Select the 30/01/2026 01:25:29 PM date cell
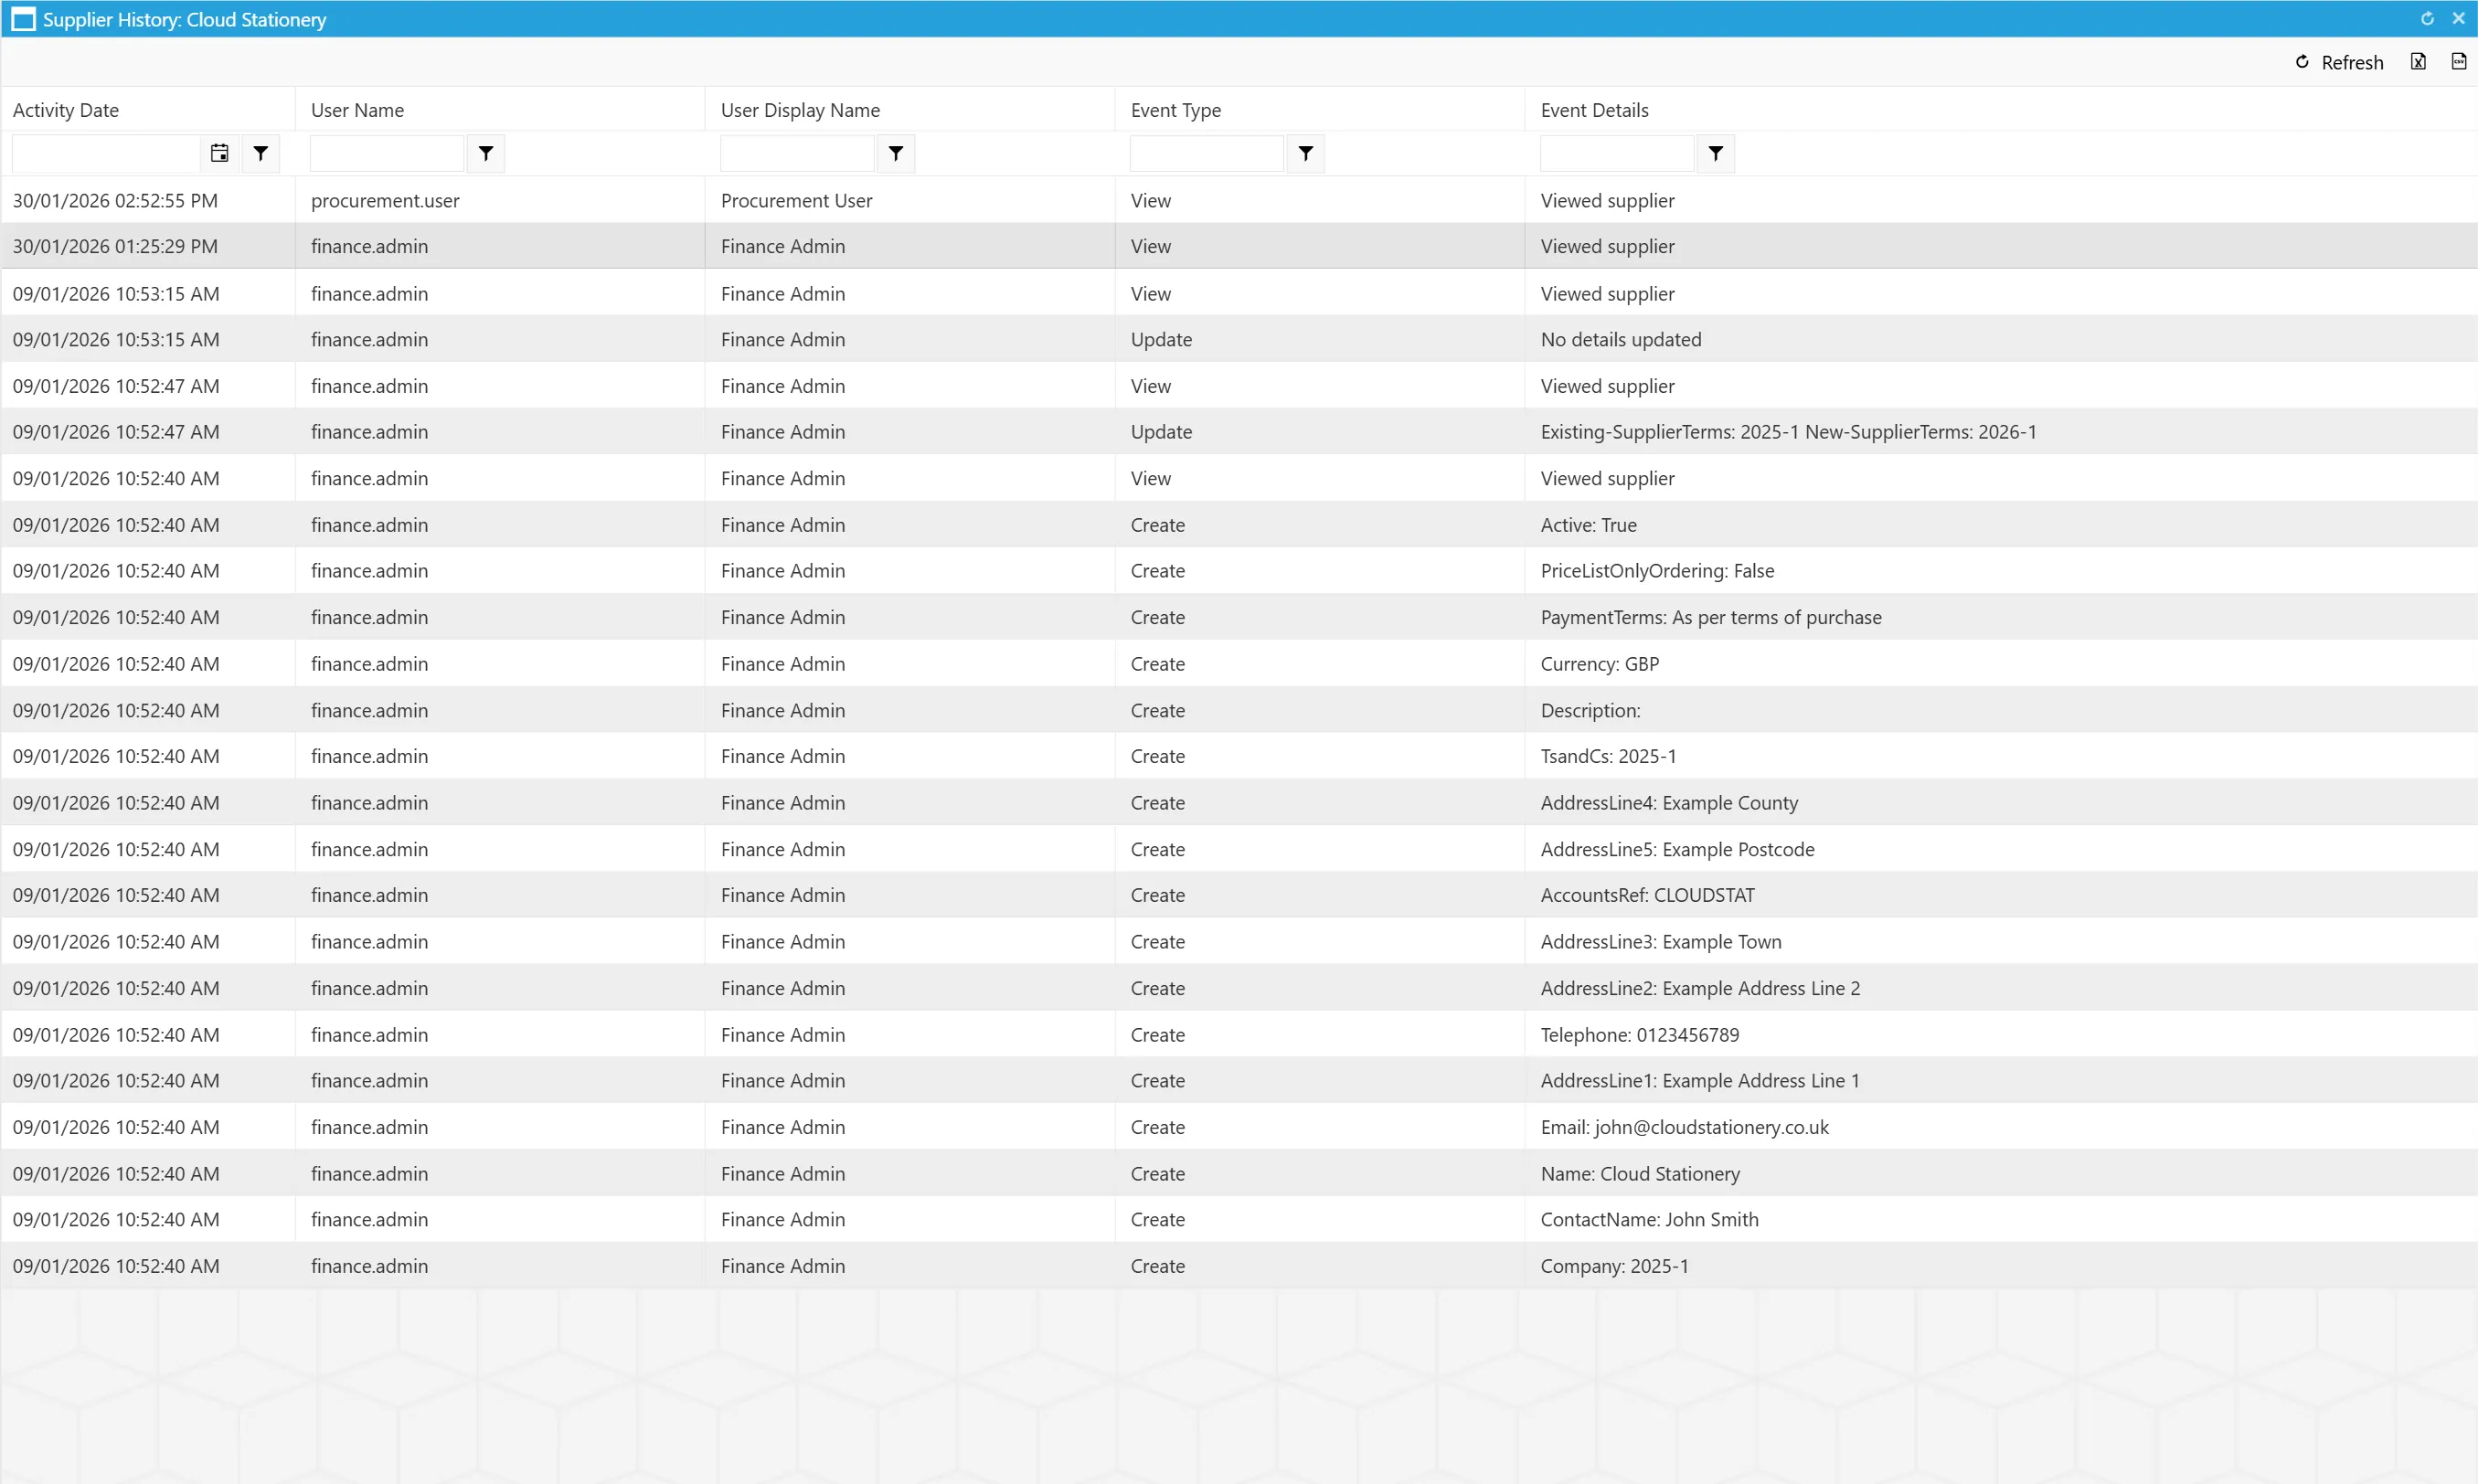 [x=148, y=246]
